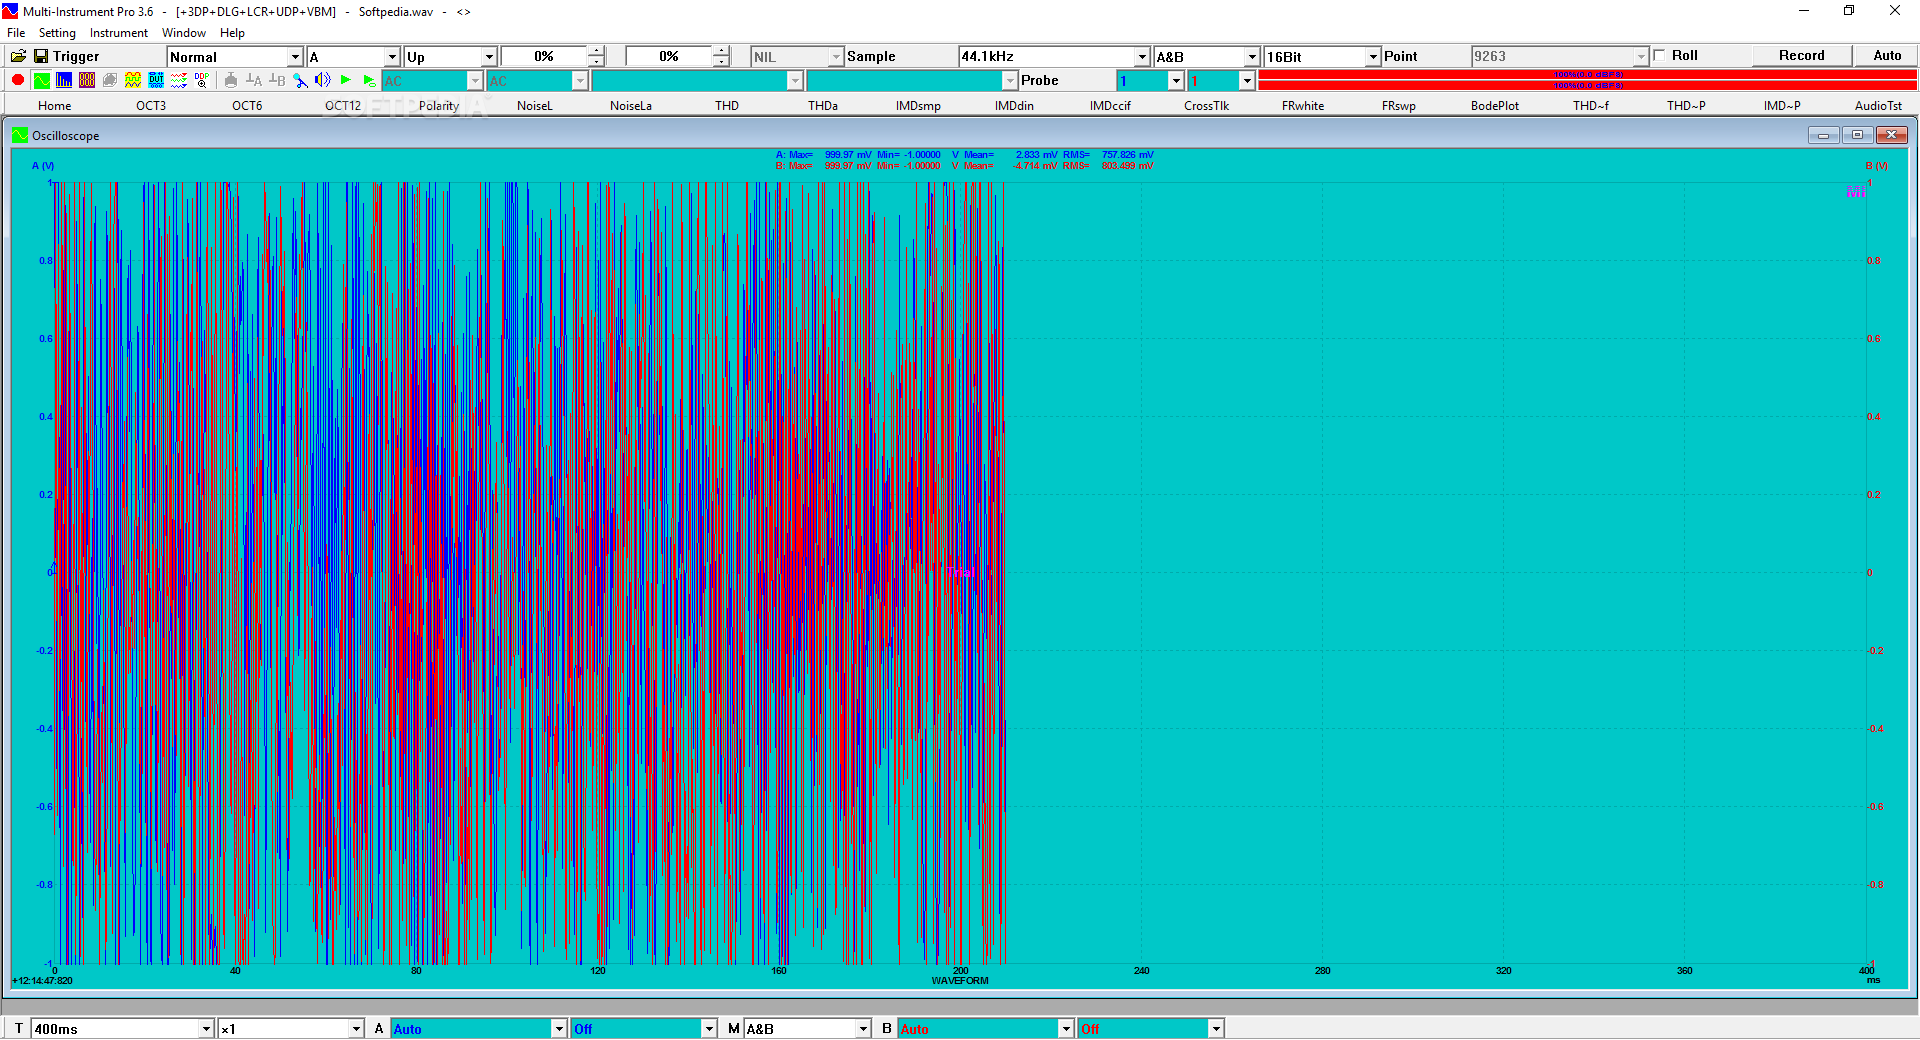Click the Trigger label button
Screen dimensions: 1920x1040
tap(76, 57)
